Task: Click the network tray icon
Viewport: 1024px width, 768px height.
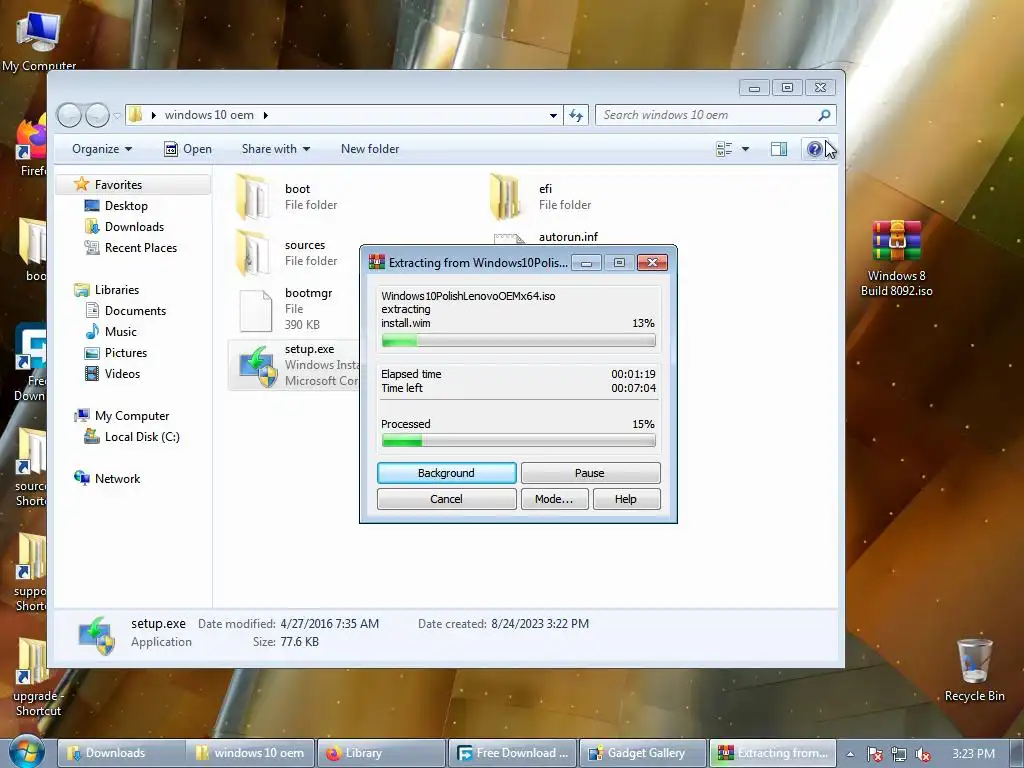Action: (899, 754)
